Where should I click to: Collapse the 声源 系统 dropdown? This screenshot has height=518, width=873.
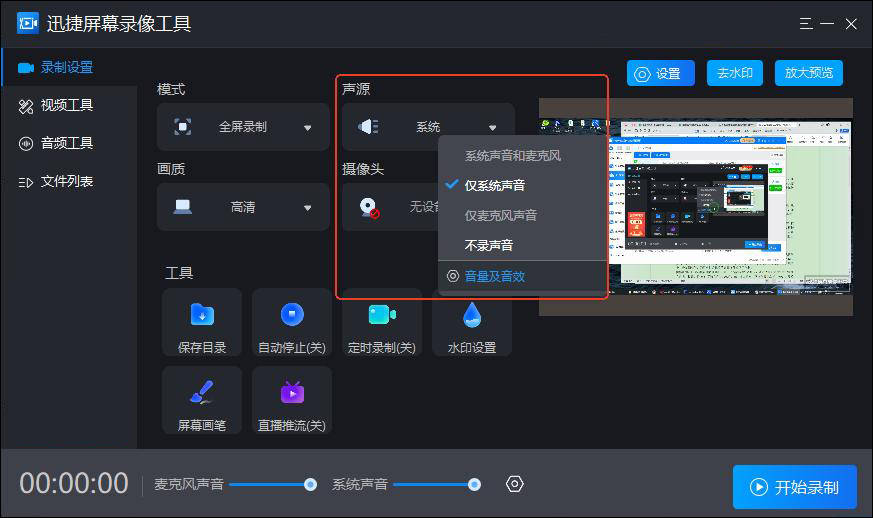pyautogui.click(x=428, y=127)
